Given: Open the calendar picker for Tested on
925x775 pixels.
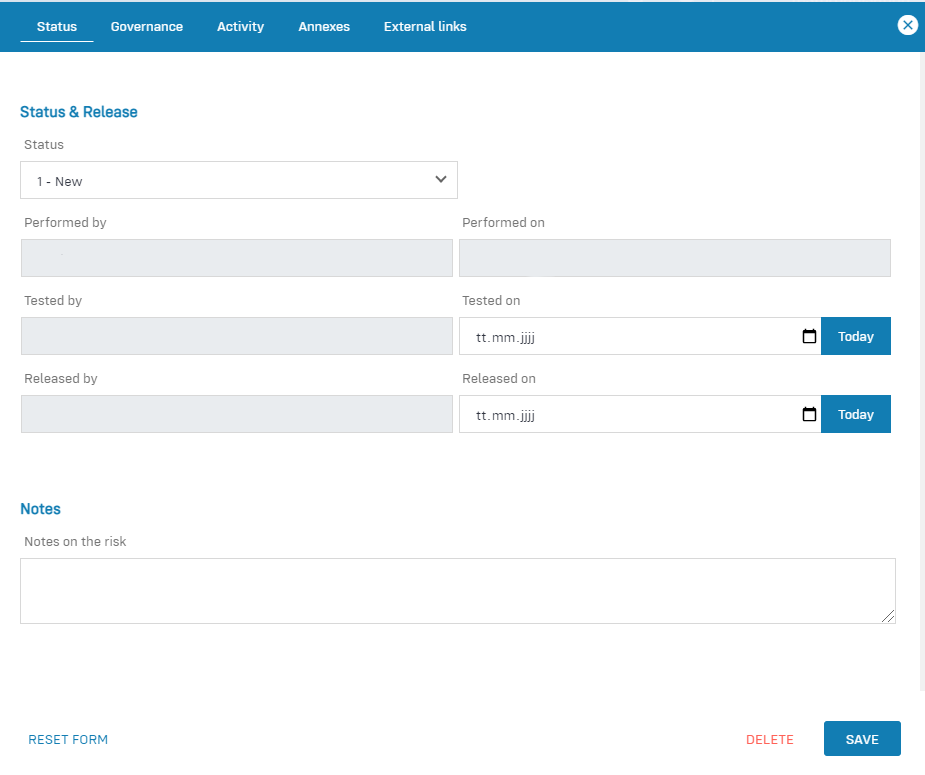Looking at the screenshot, I should (809, 337).
